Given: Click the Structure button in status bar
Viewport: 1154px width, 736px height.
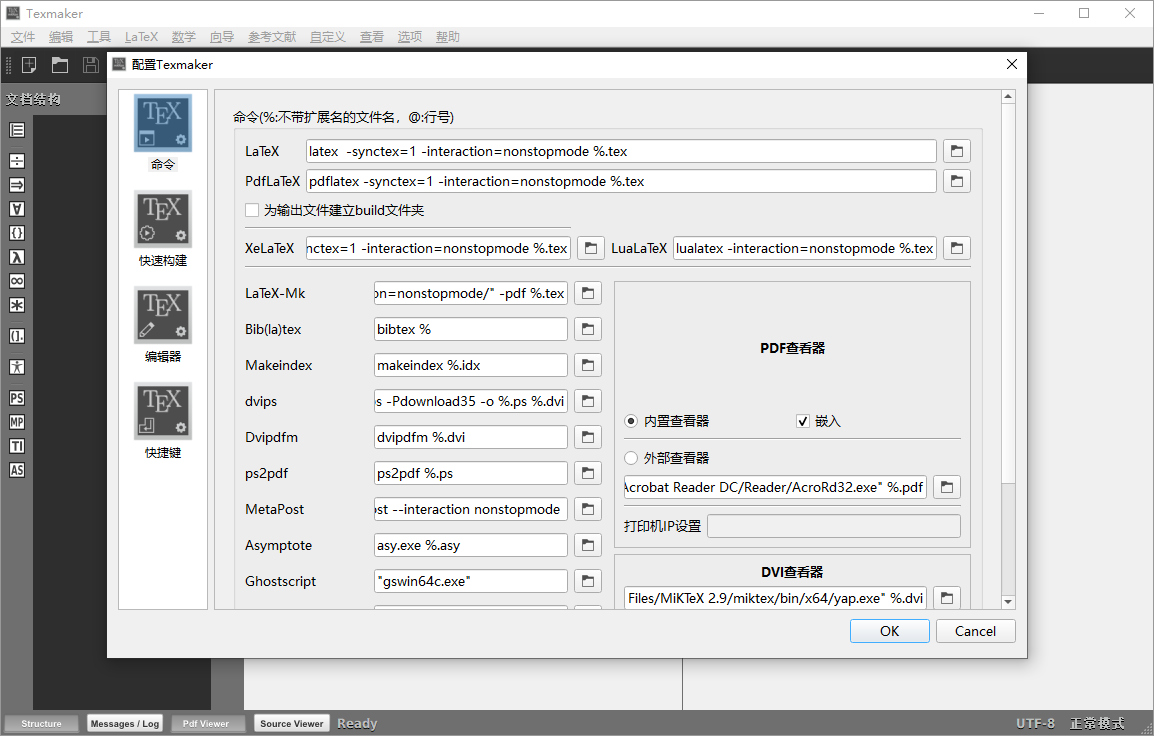Looking at the screenshot, I should tap(41, 723).
